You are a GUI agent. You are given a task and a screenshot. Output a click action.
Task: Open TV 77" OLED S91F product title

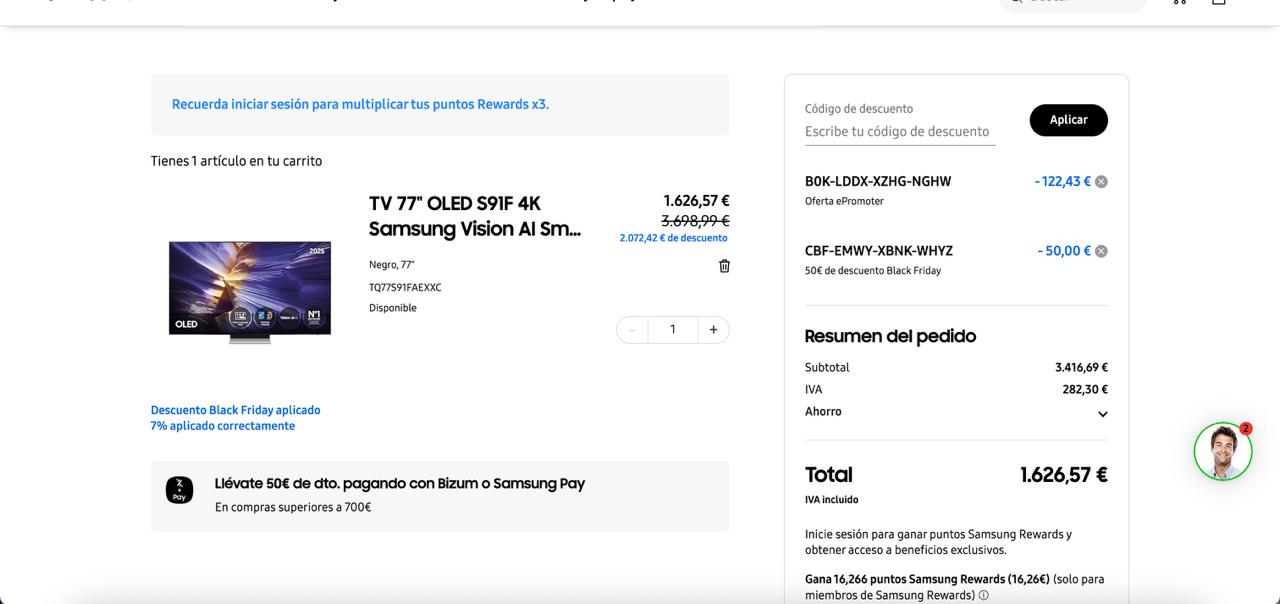pos(474,216)
